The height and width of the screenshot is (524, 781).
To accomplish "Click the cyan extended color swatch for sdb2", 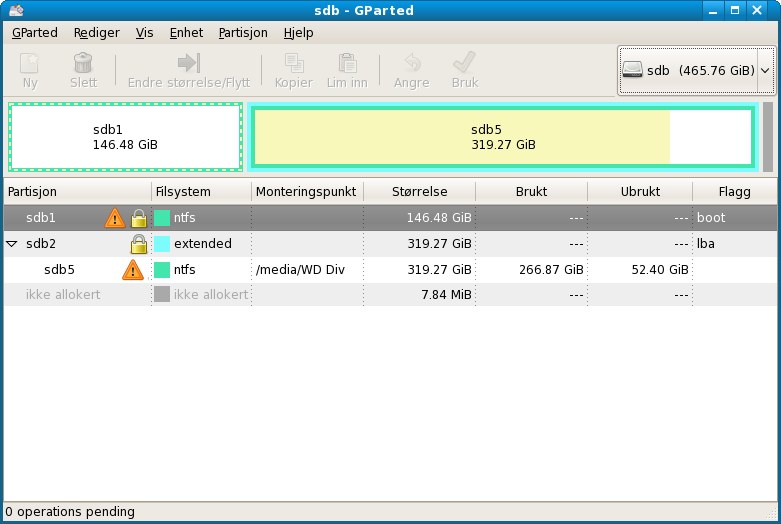I will coord(162,244).
